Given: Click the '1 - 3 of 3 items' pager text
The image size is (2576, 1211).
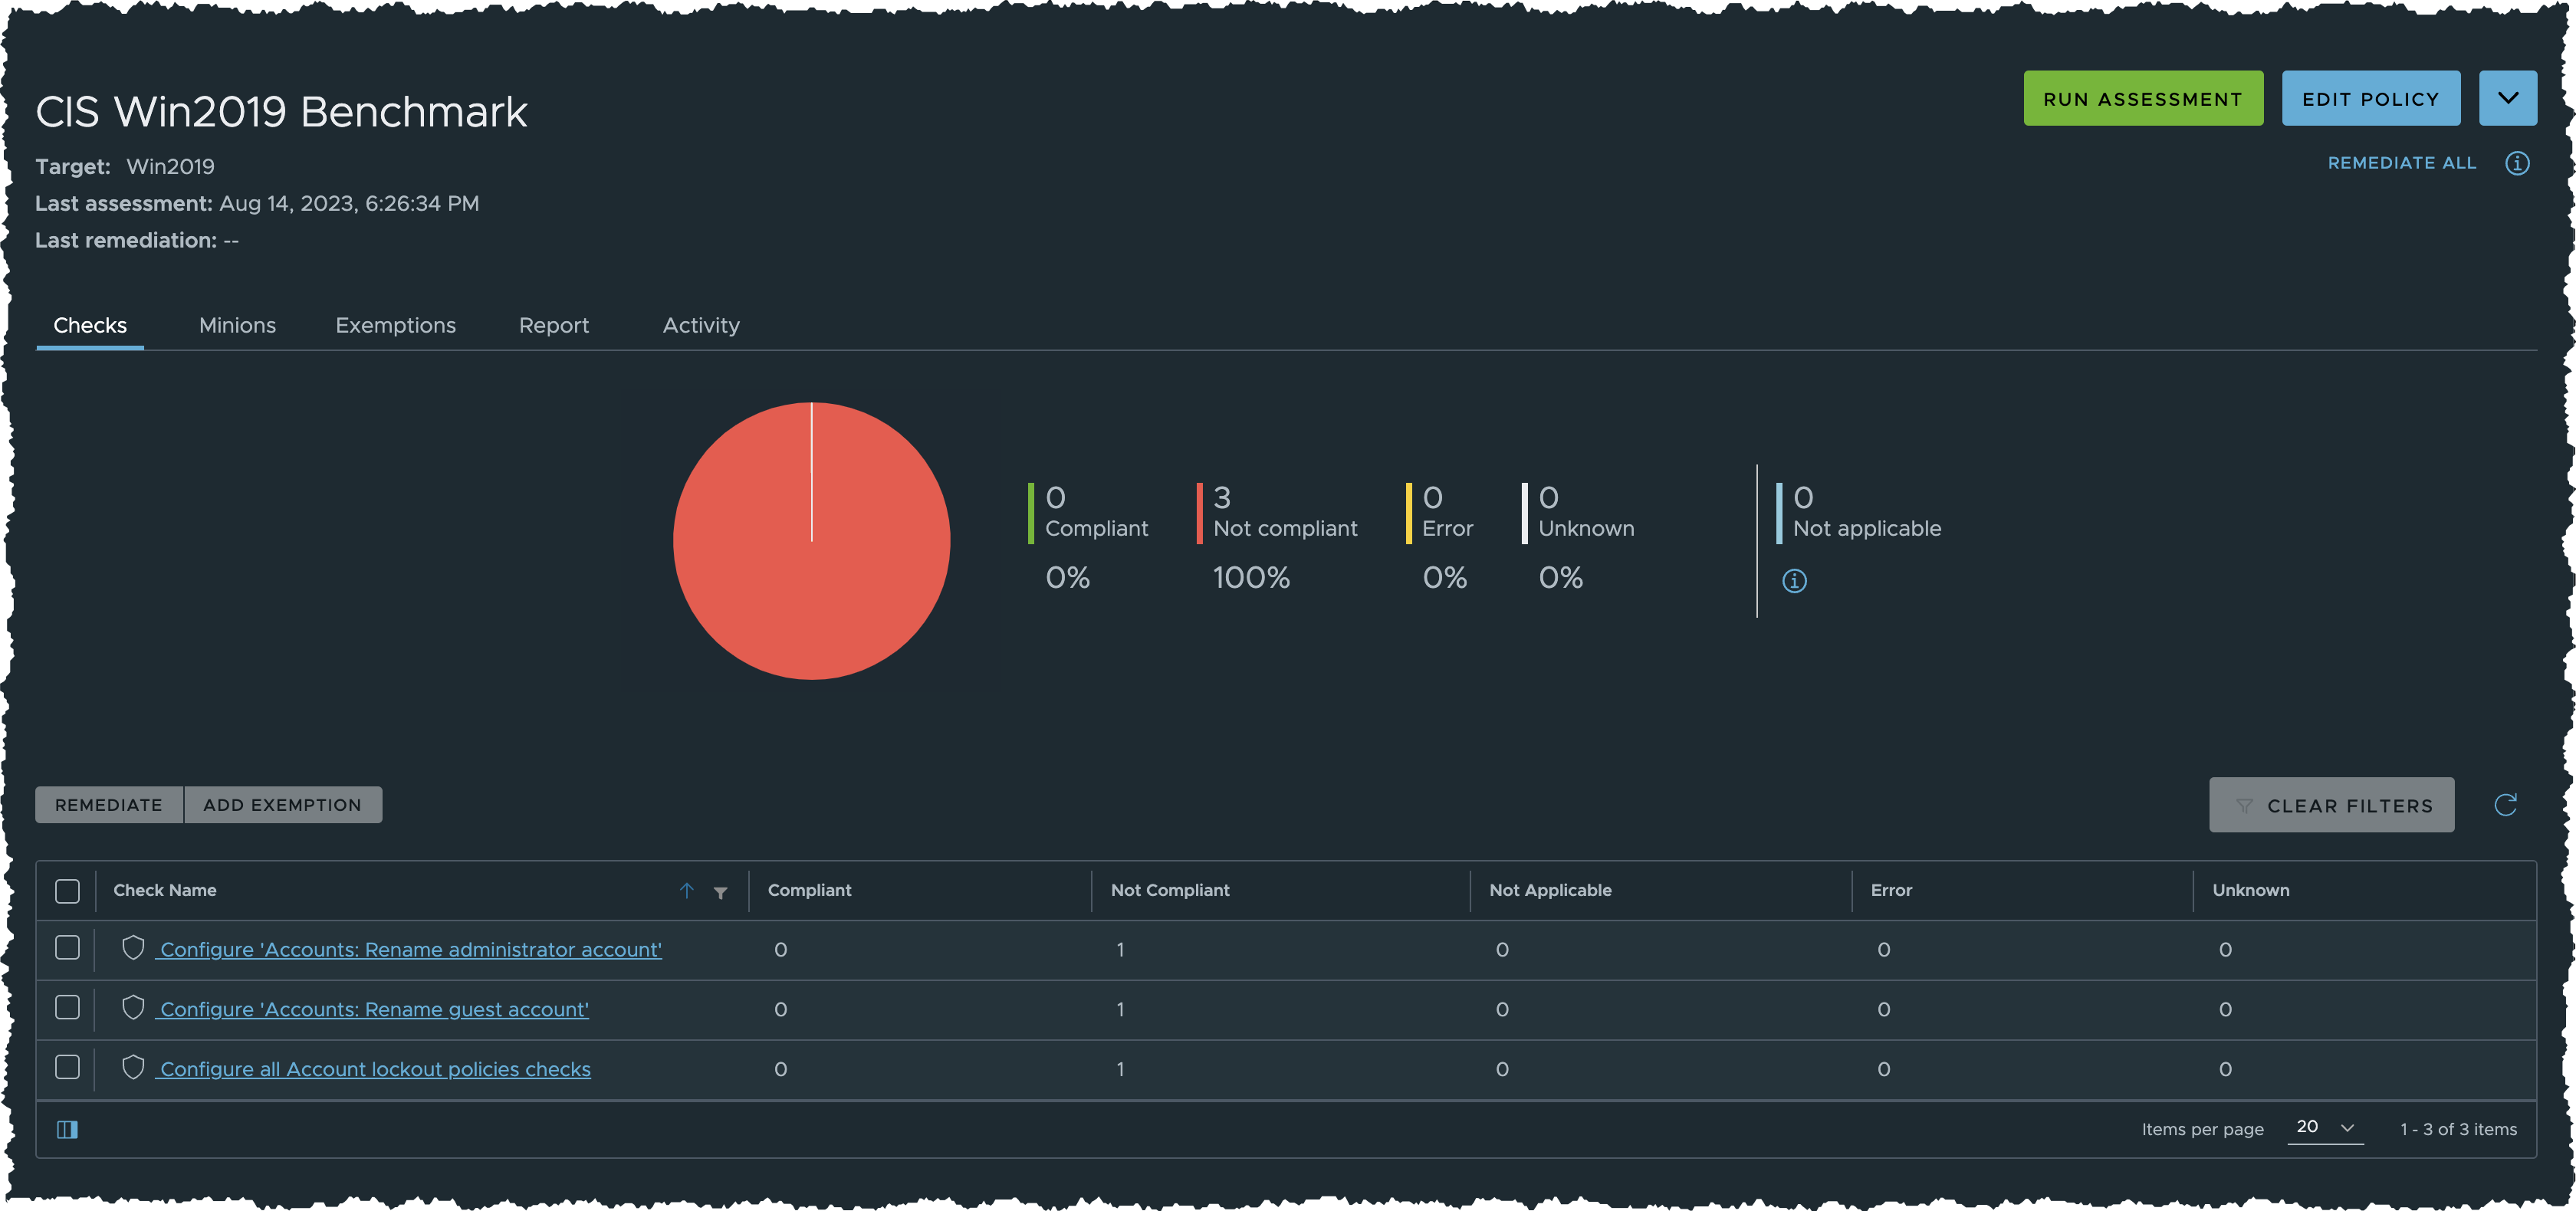Looking at the screenshot, I should (x=2458, y=1129).
